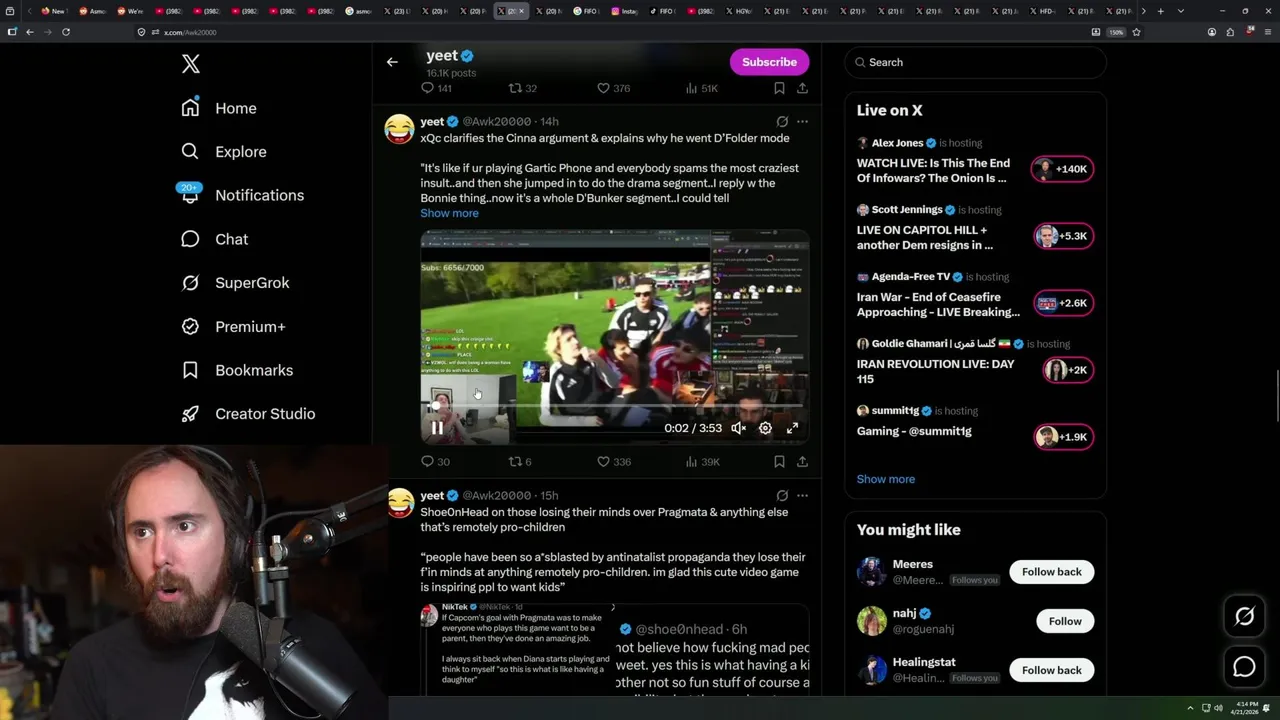Open system volume in the tray
Viewport: 1280px width, 720px height.
point(1218,708)
